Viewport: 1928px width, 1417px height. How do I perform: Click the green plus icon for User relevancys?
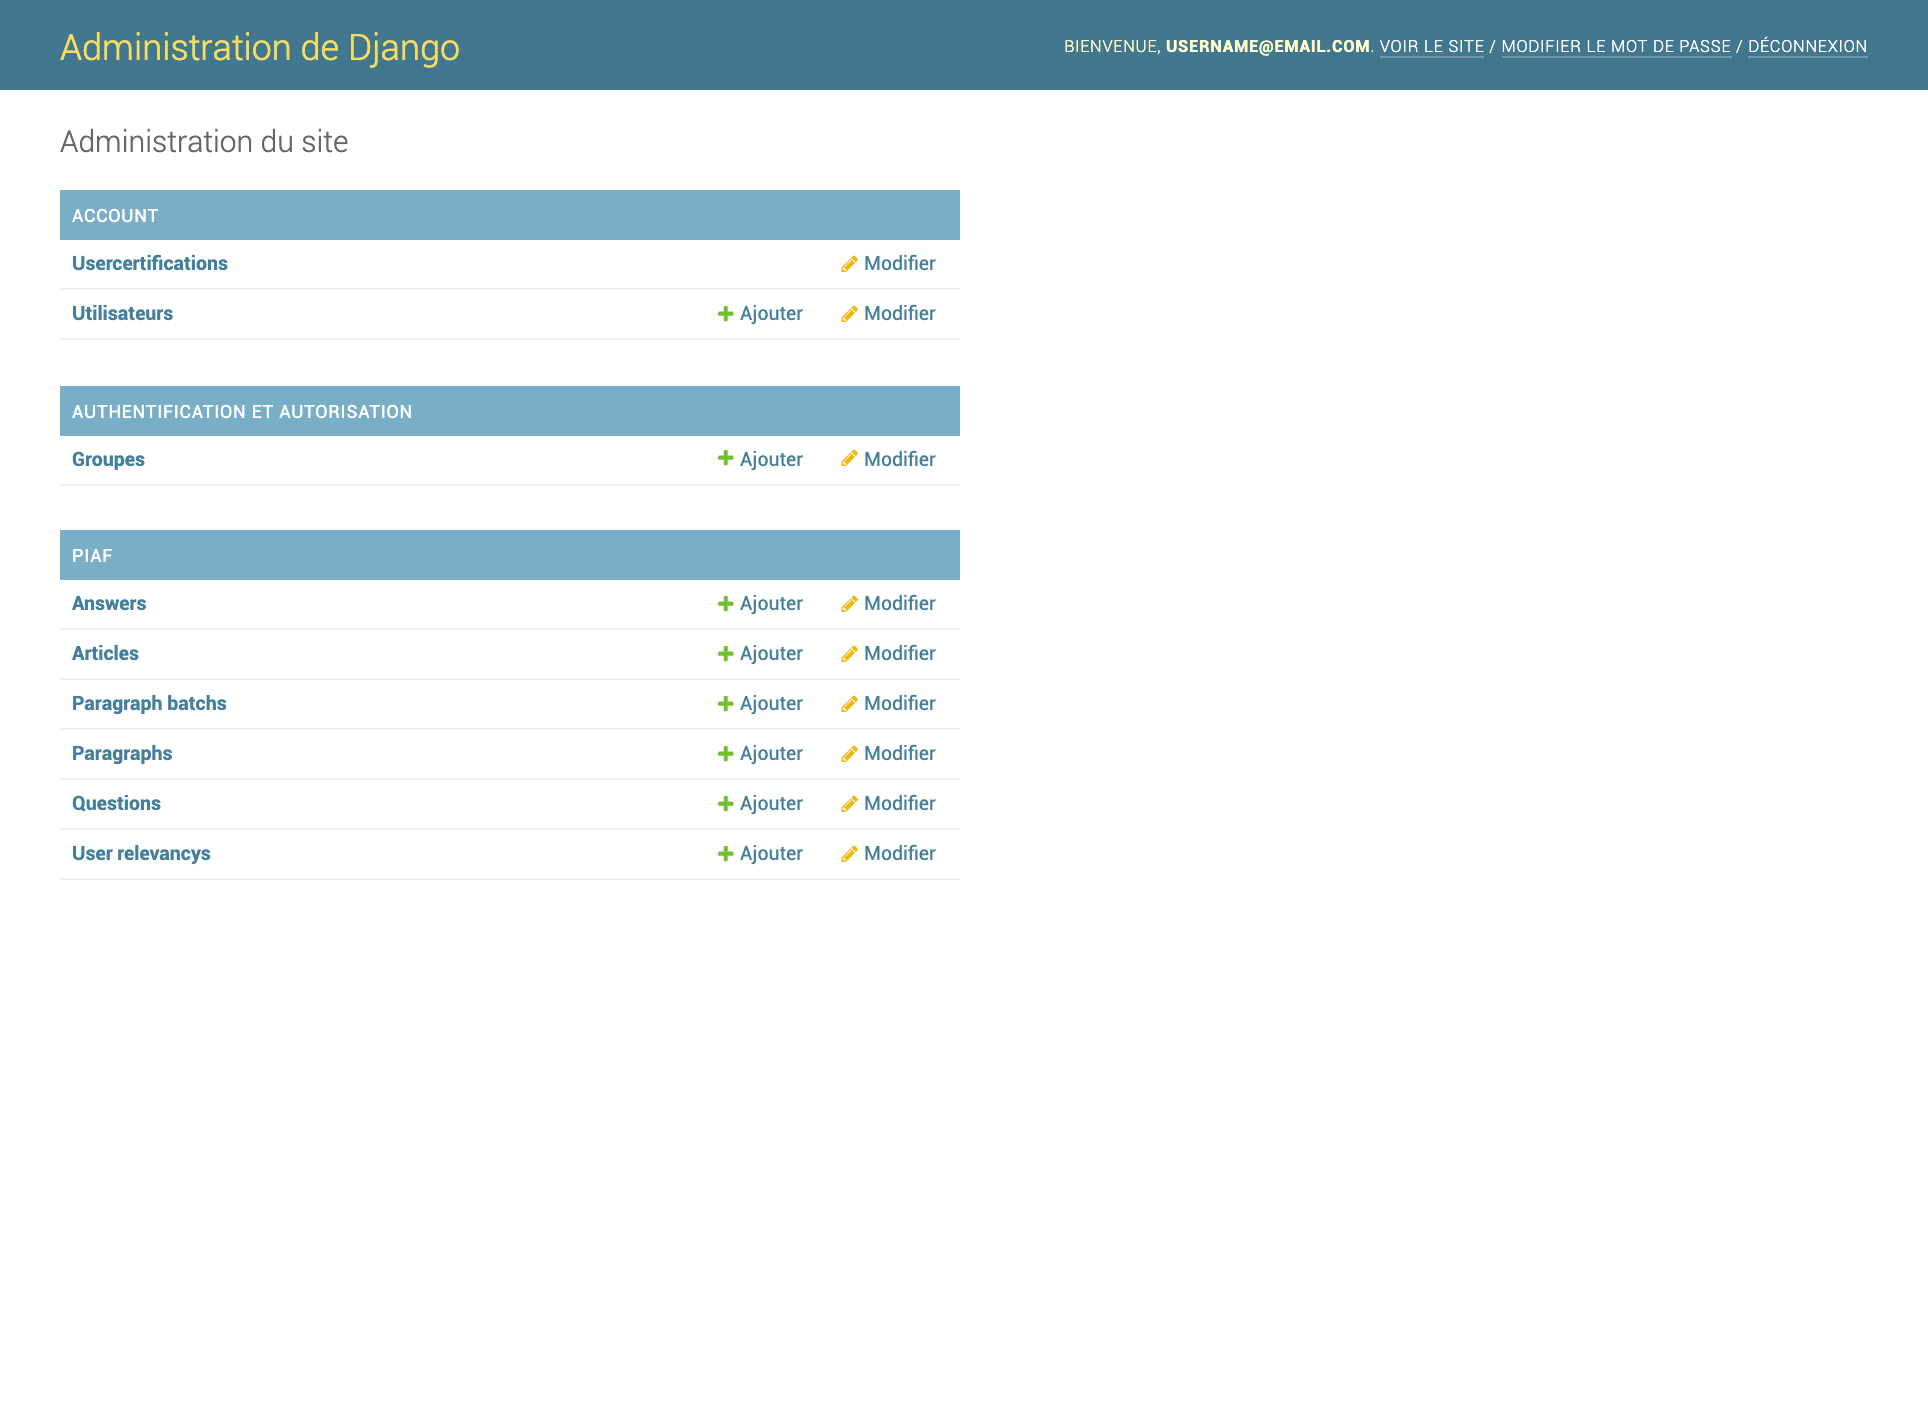pyautogui.click(x=726, y=854)
